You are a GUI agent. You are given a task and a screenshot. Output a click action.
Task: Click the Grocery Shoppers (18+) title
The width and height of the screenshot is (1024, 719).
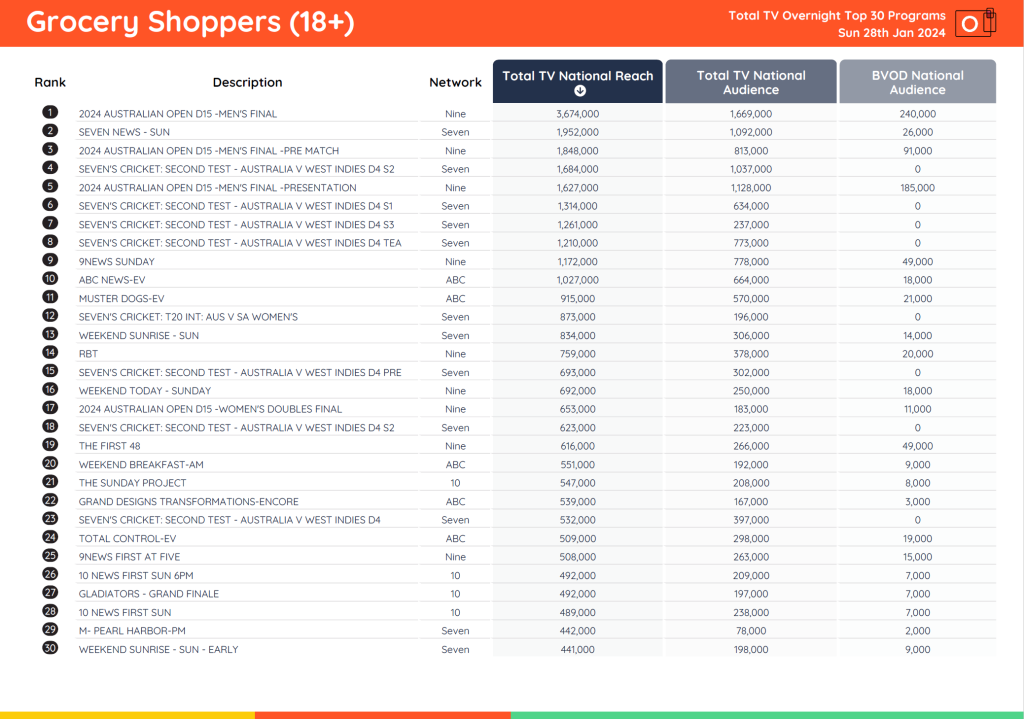(190, 22)
